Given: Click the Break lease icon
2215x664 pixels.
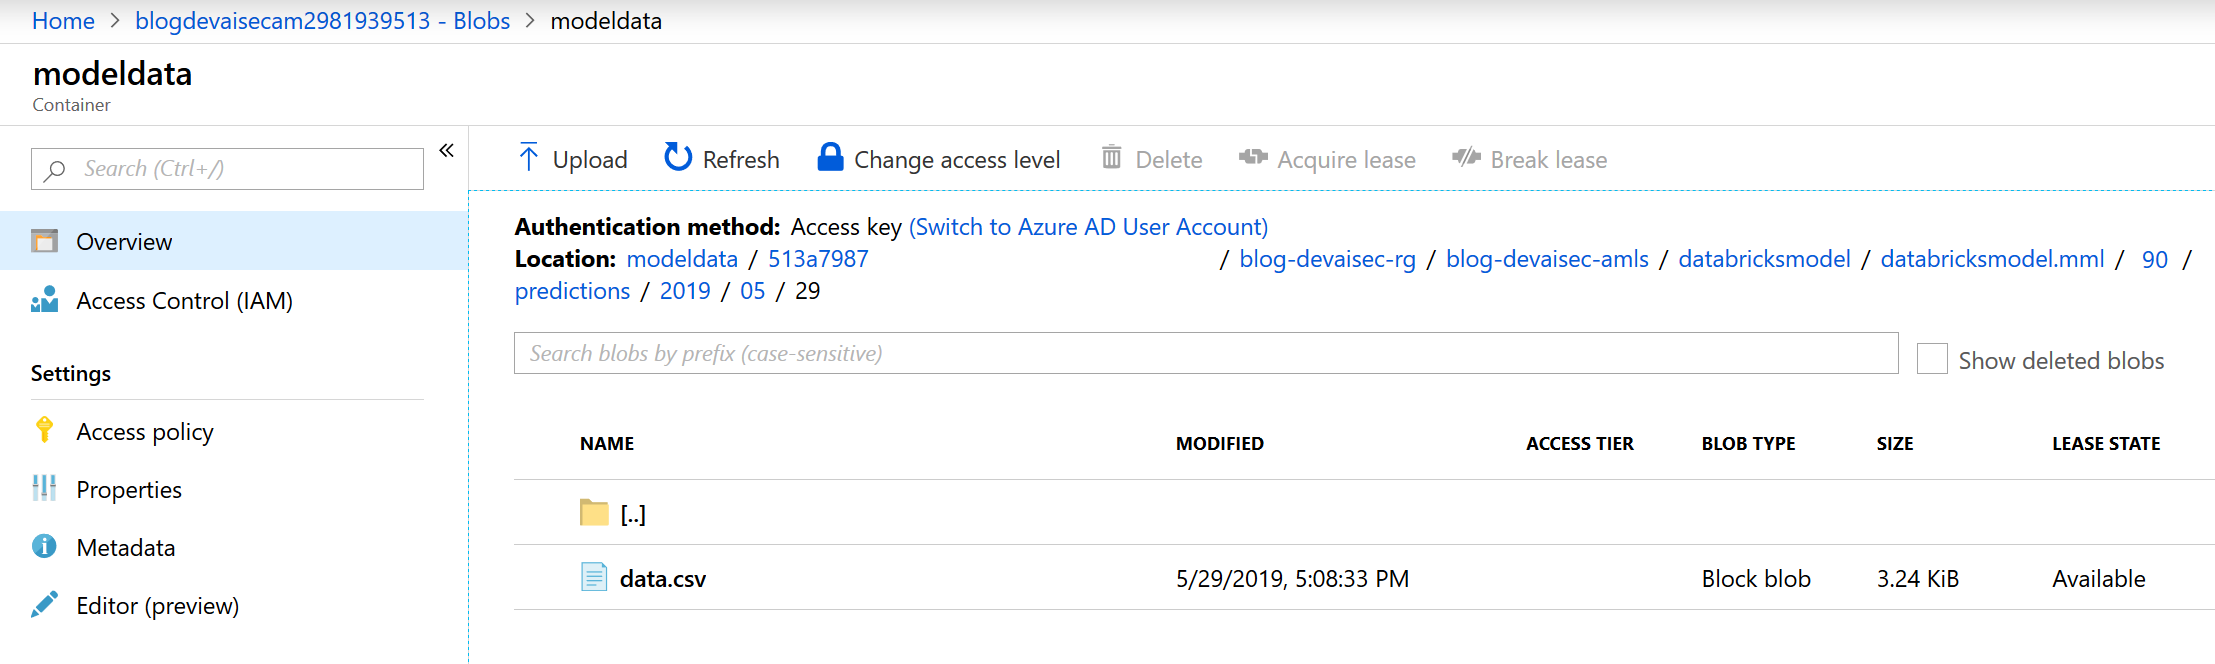Looking at the screenshot, I should [x=1466, y=157].
